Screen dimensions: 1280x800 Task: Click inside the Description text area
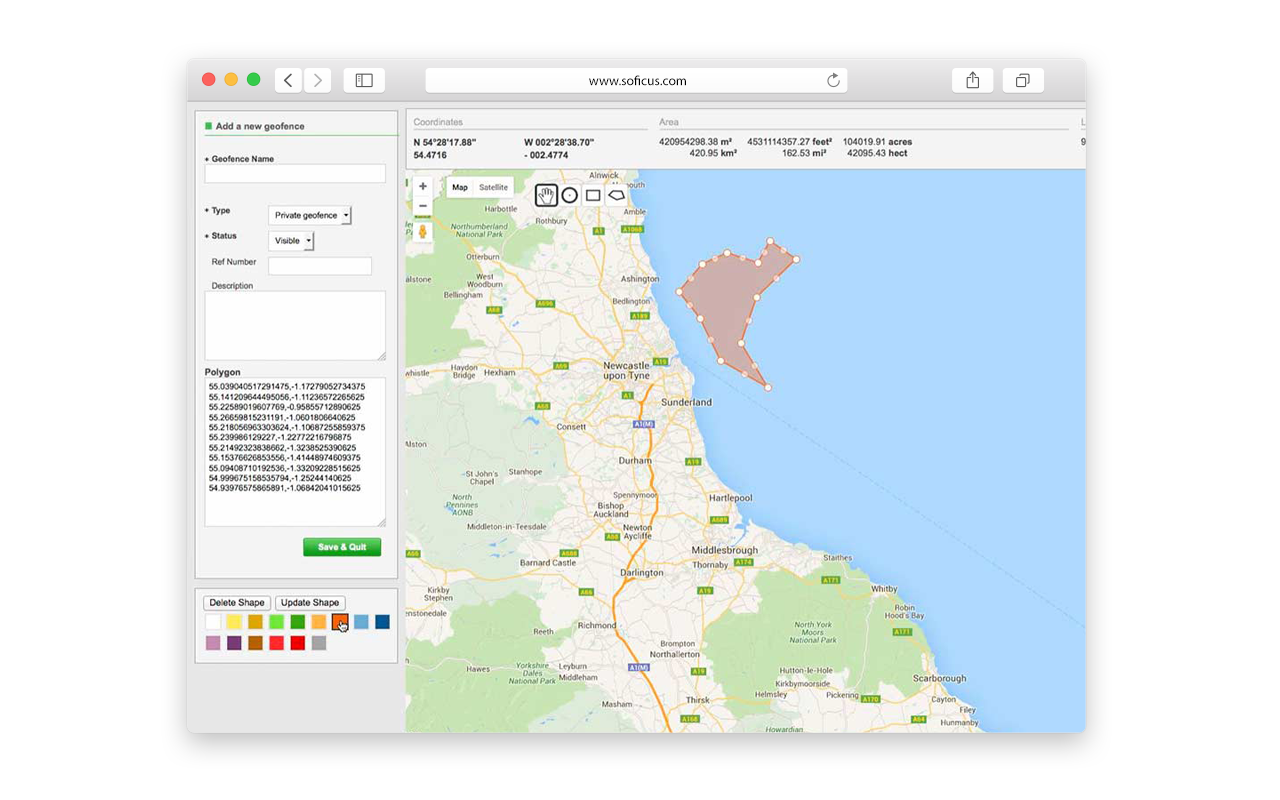point(295,326)
